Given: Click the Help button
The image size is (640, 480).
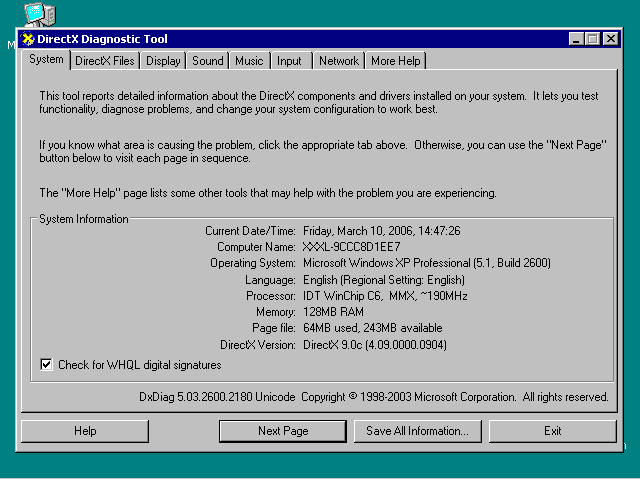Looking at the screenshot, I should click(85, 431).
